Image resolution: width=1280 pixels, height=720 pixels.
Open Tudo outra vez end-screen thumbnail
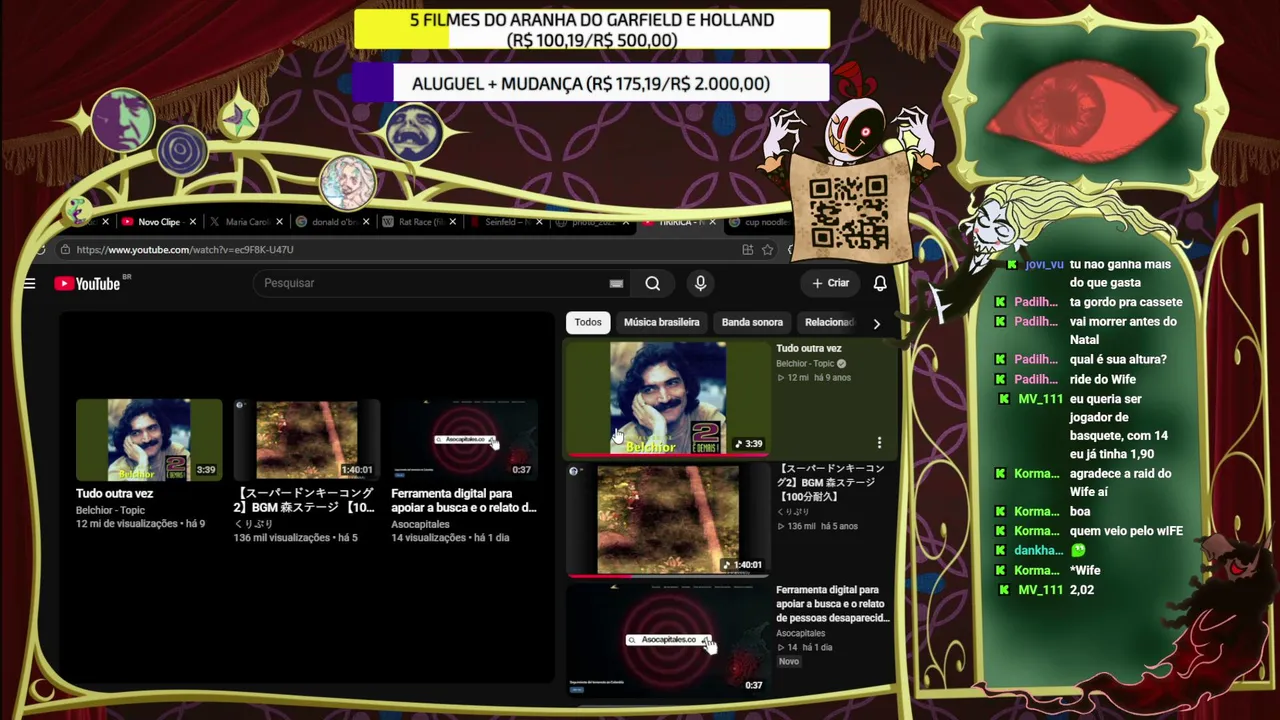(149, 440)
